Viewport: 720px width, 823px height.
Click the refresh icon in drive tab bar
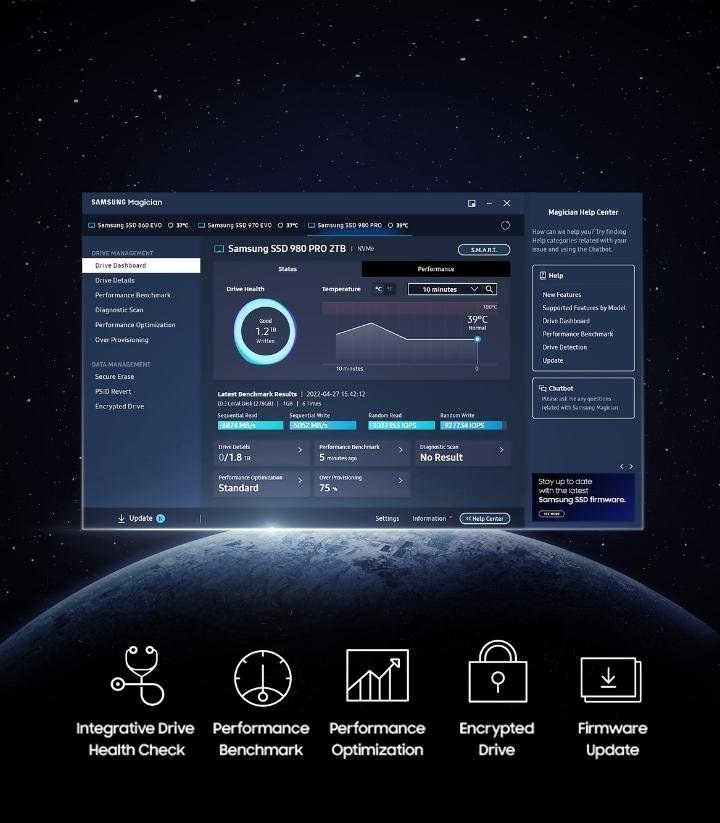point(505,225)
